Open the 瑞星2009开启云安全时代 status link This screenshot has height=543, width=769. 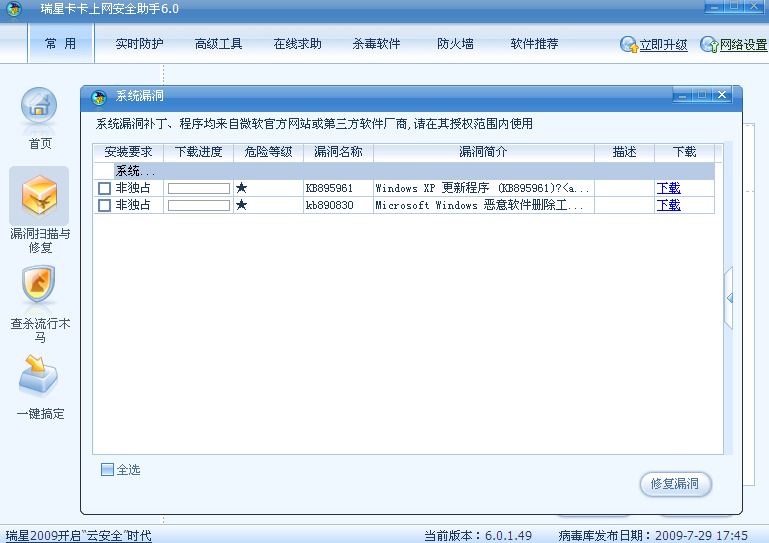pyautogui.click(x=78, y=535)
